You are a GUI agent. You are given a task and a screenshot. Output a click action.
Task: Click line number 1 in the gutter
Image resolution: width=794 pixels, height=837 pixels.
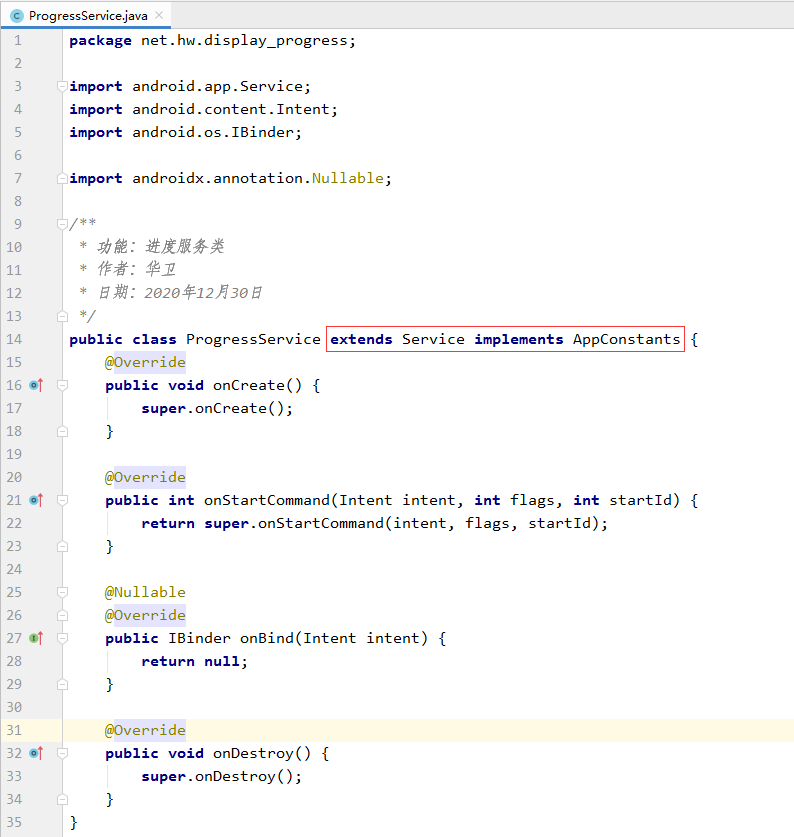coord(18,41)
